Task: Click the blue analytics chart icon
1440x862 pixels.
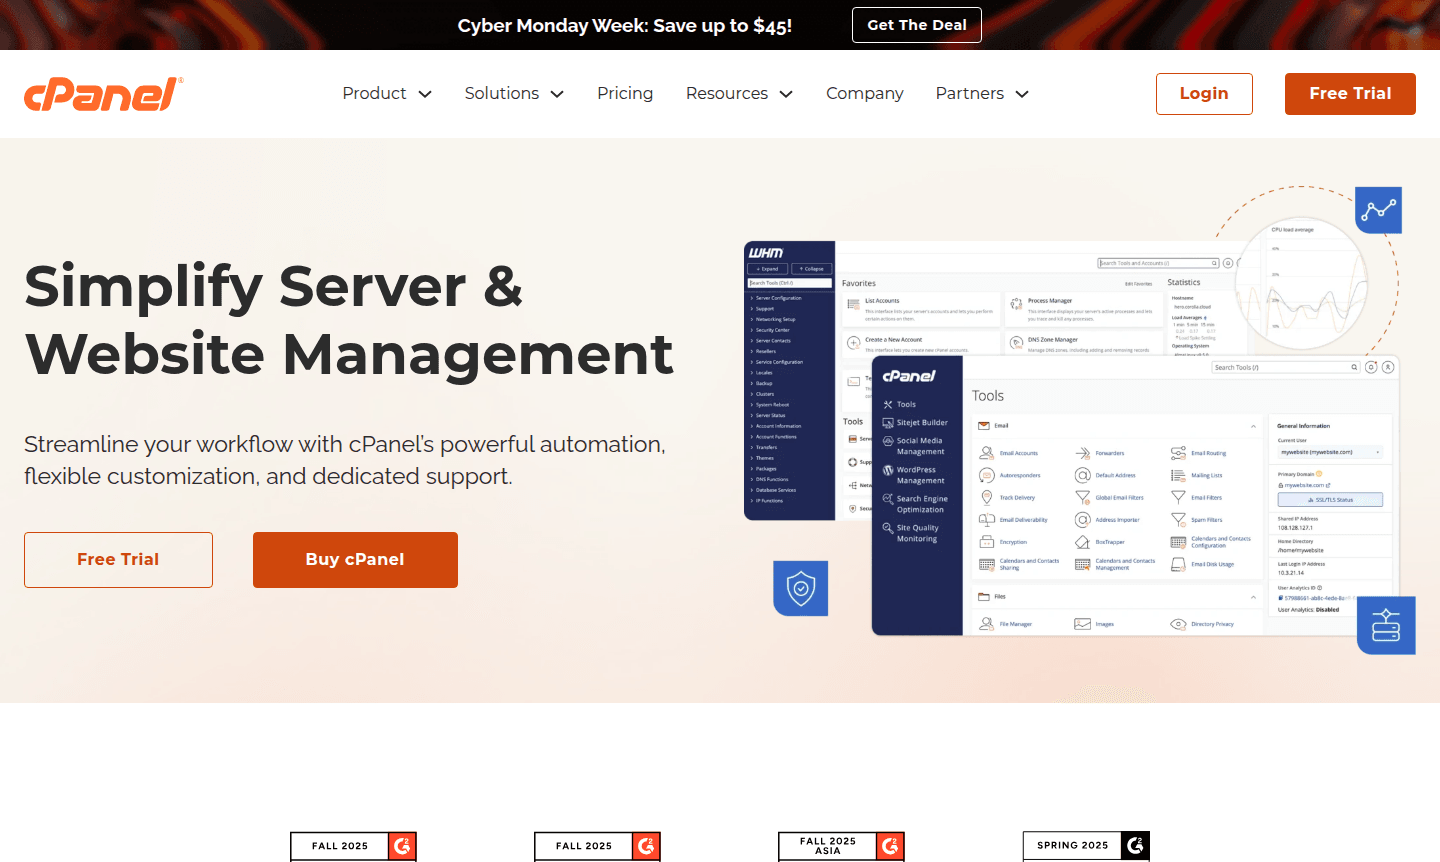Action: (x=1378, y=210)
